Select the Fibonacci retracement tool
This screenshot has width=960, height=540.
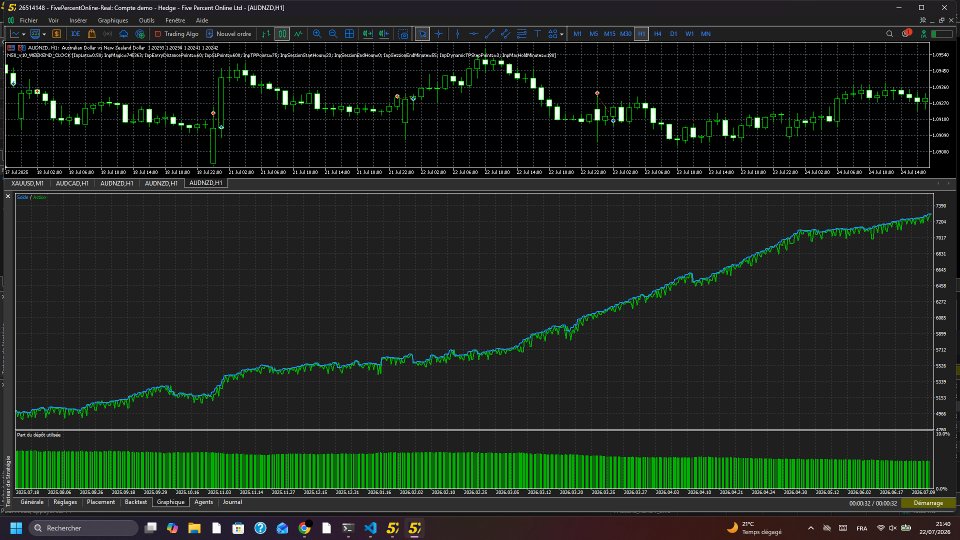click(522, 34)
